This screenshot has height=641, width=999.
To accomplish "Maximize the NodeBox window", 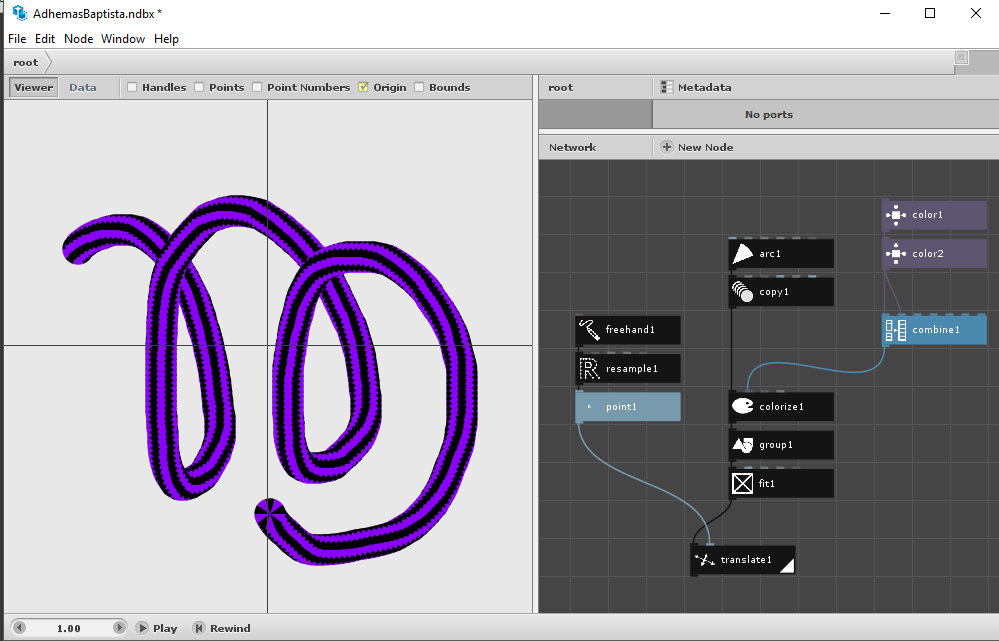I will 930,13.
